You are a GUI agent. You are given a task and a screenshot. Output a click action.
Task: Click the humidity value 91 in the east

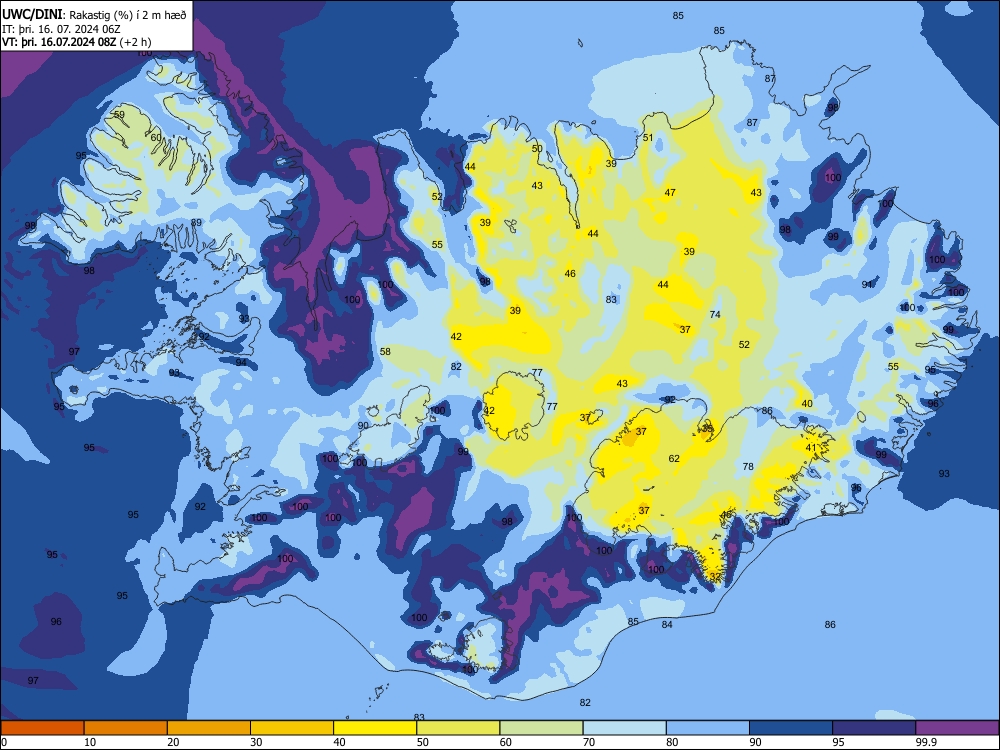click(867, 284)
